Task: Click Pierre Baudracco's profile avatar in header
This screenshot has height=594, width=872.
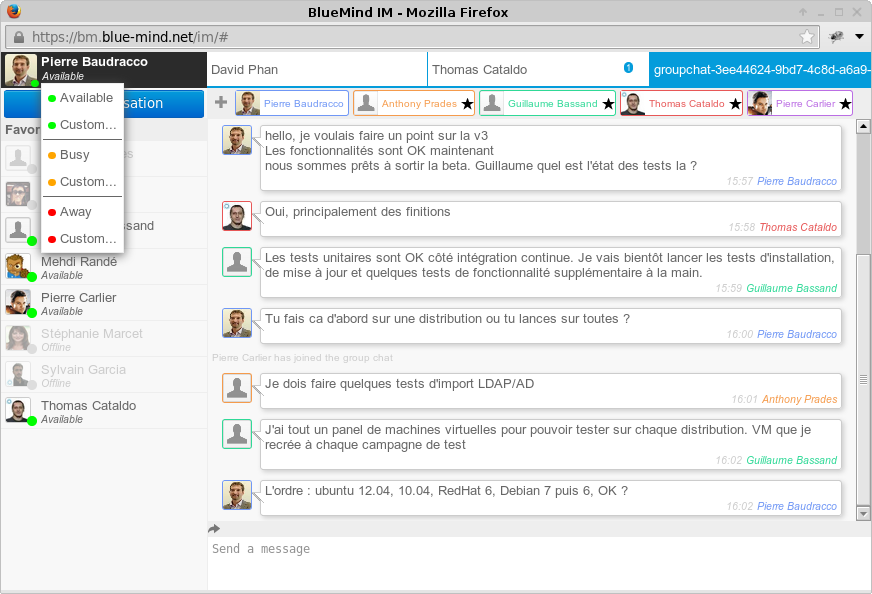Action: (x=21, y=70)
